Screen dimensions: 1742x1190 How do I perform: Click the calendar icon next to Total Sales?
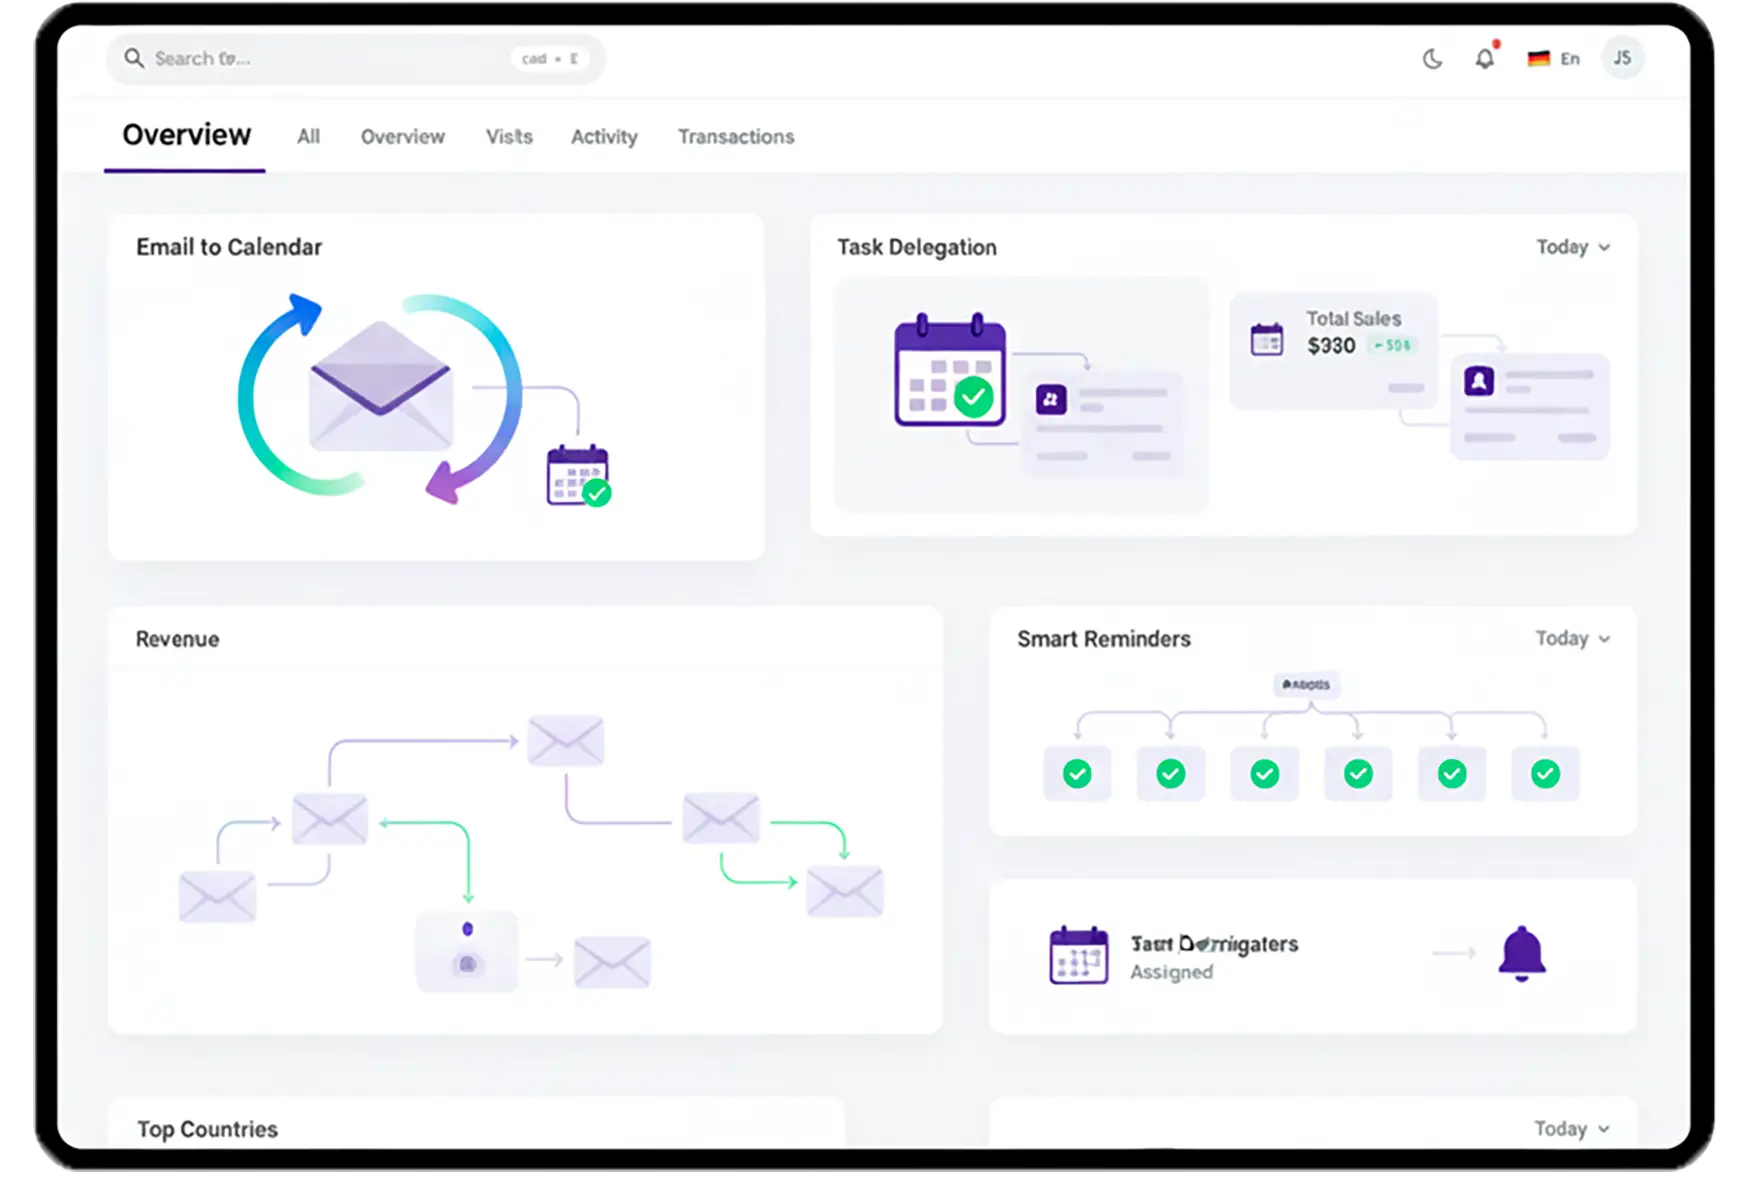[1266, 340]
